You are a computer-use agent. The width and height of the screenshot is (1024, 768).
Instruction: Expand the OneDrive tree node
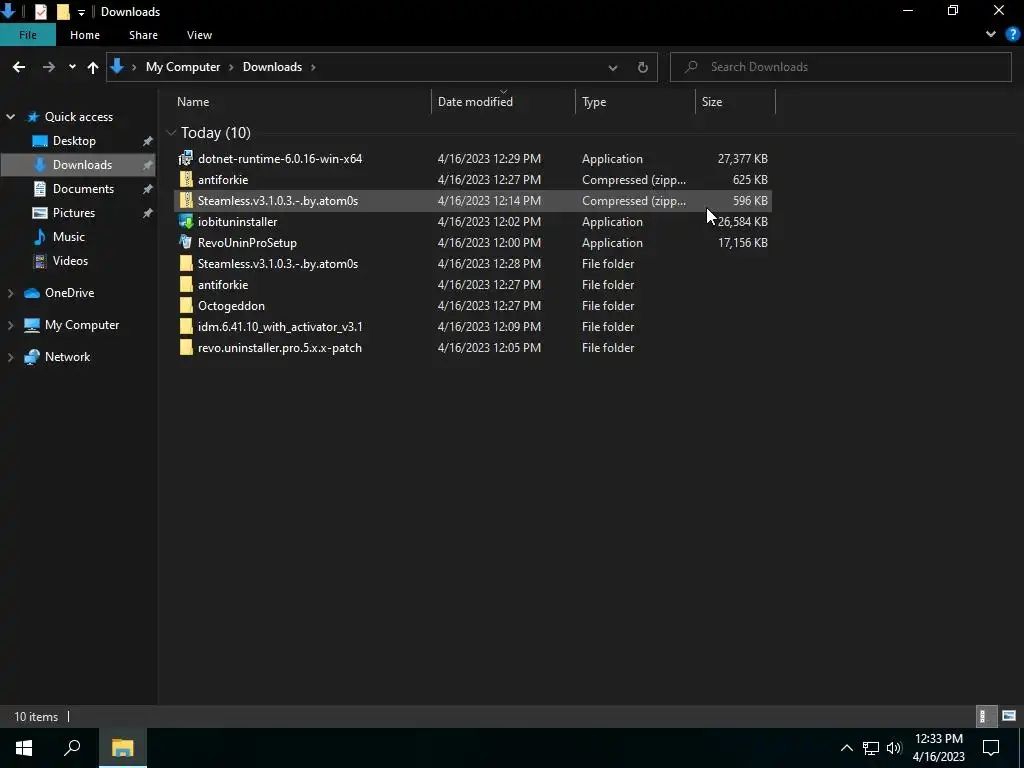pyautogui.click(x=10, y=293)
